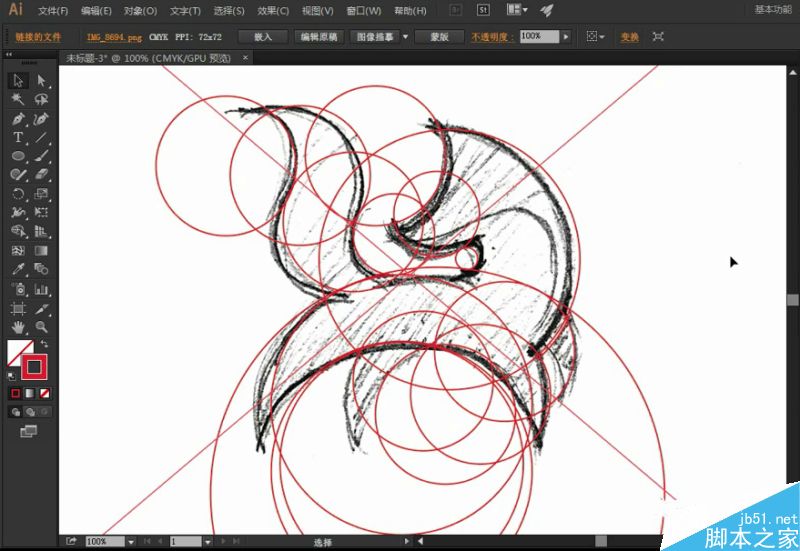The image size is (800, 551).
Task: Open the 不透明度 panel link
Action: point(491,37)
